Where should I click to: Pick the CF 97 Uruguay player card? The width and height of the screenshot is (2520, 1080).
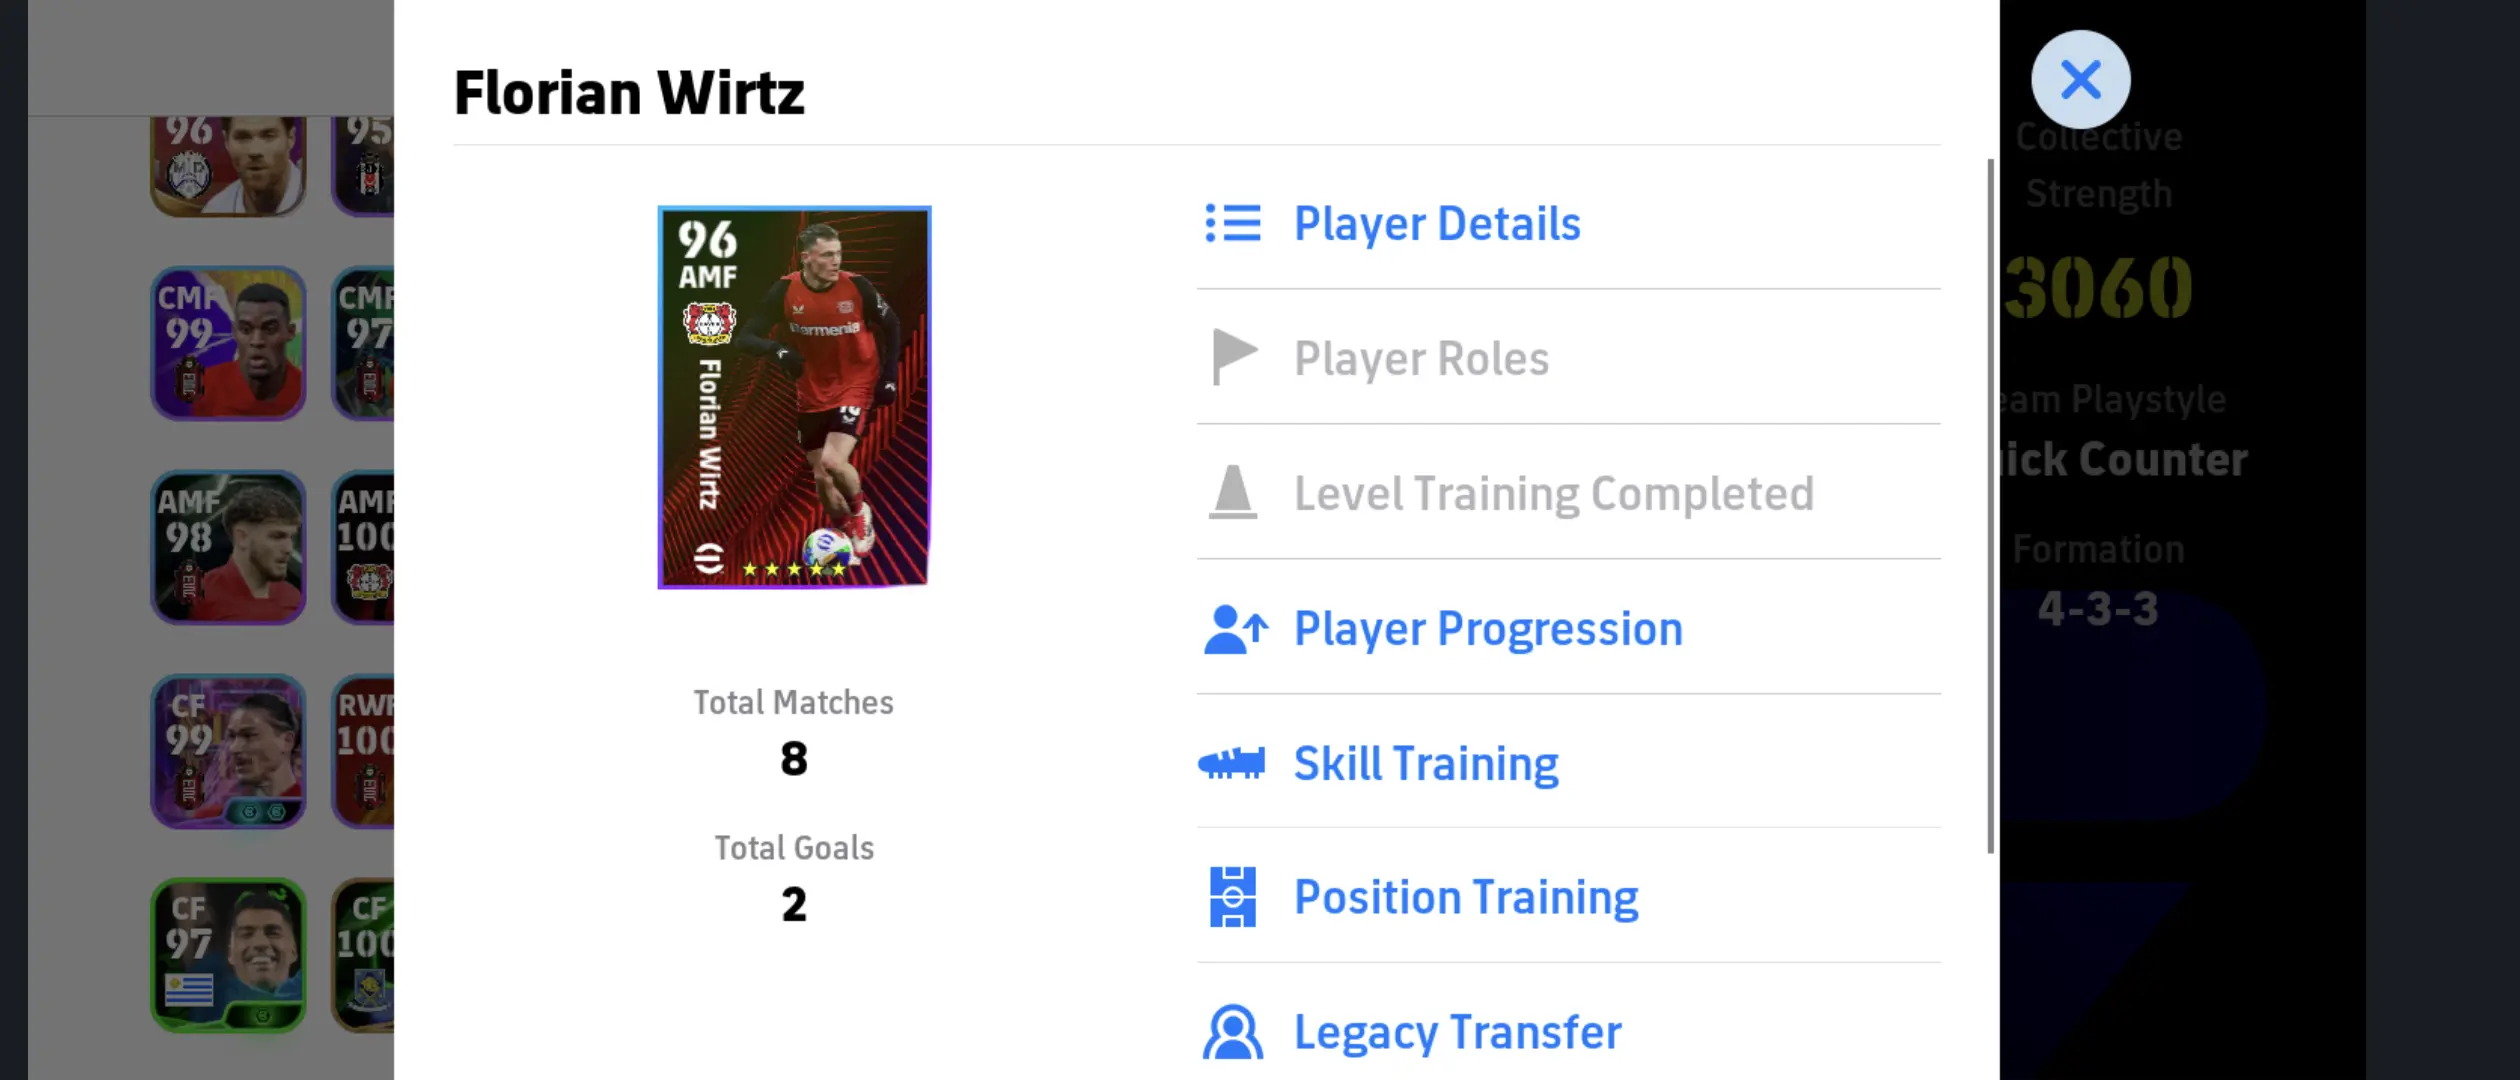228,955
